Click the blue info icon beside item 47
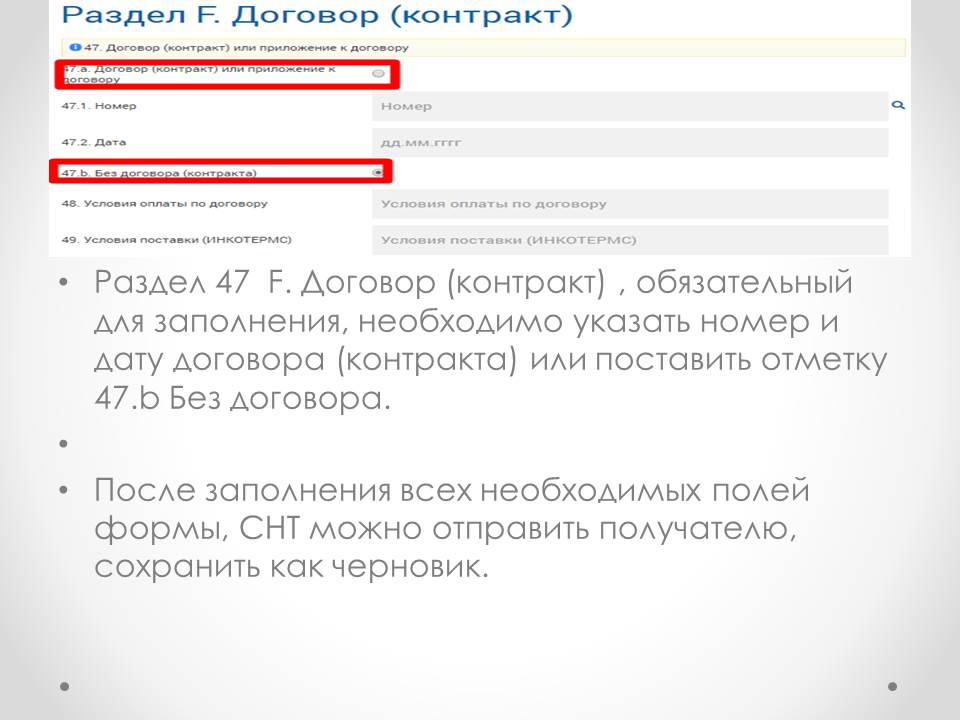The height and width of the screenshot is (720, 960). tap(74, 47)
